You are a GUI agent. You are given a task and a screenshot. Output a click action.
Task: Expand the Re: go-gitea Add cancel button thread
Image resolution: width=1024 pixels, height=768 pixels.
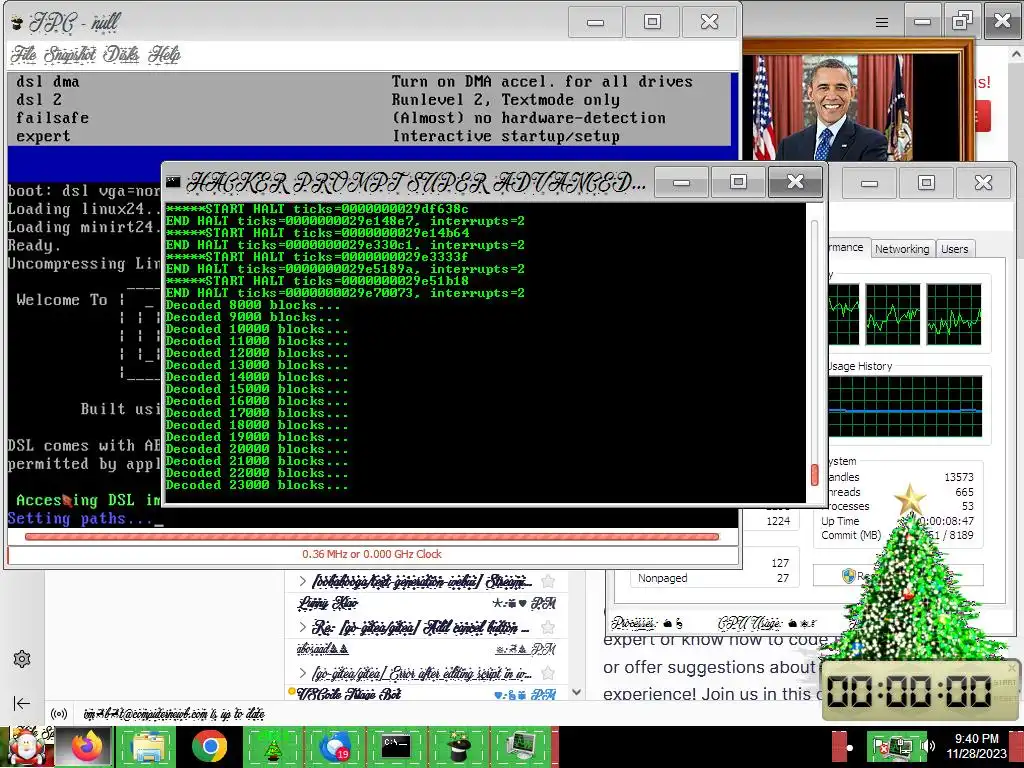[x=302, y=627]
